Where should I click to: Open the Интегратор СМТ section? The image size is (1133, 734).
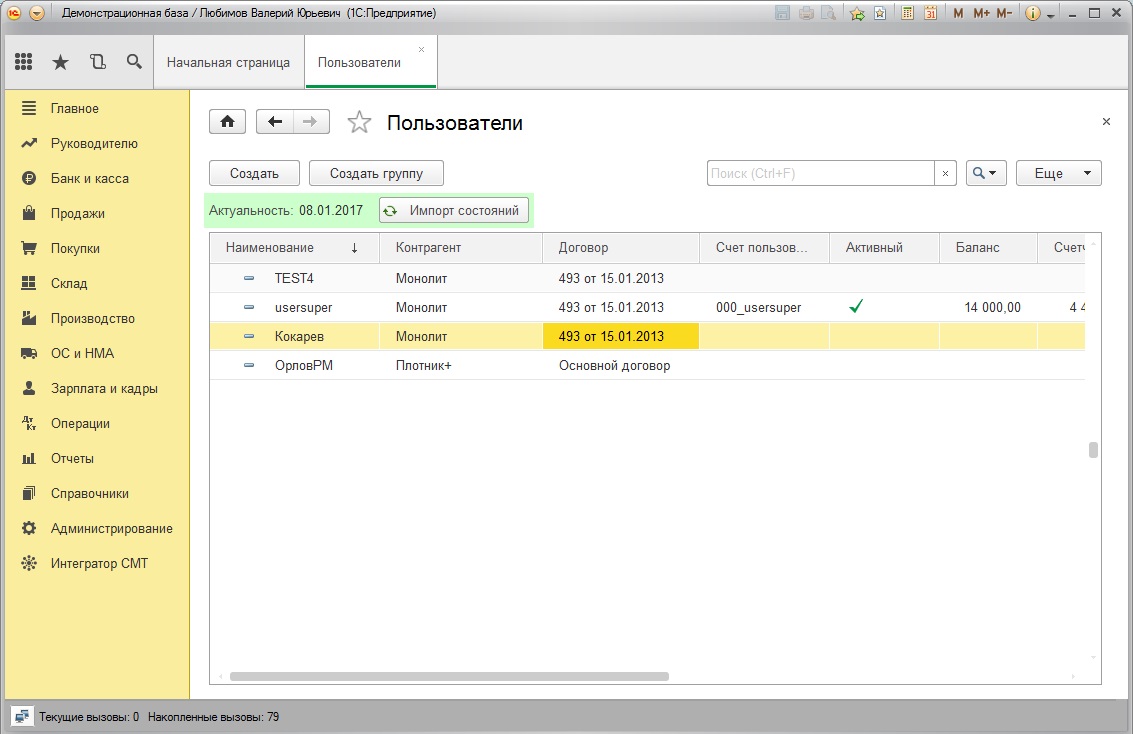99,564
